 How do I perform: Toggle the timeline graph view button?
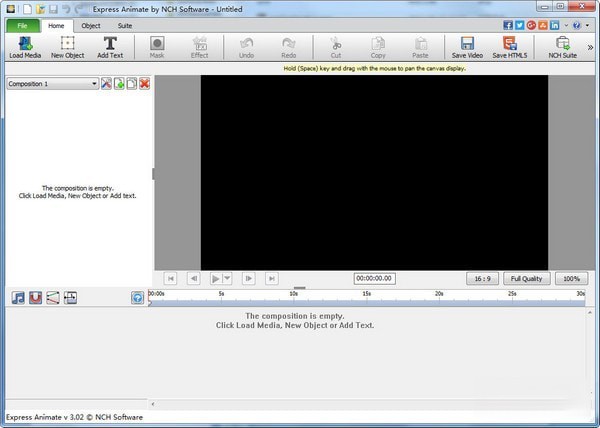click(x=53, y=297)
